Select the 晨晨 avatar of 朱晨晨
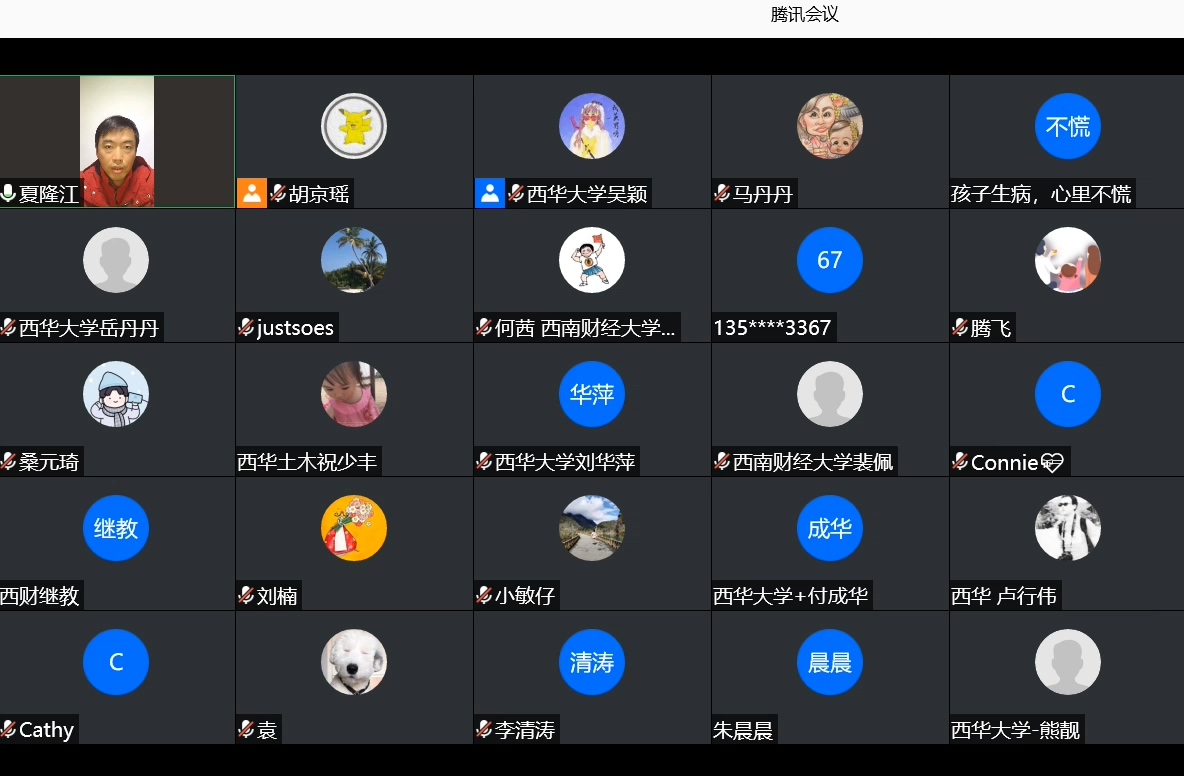 [830, 662]
